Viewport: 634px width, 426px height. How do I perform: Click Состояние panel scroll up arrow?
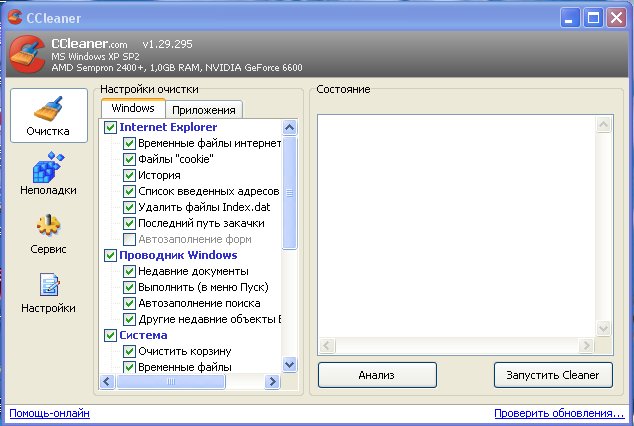(603, 124)
